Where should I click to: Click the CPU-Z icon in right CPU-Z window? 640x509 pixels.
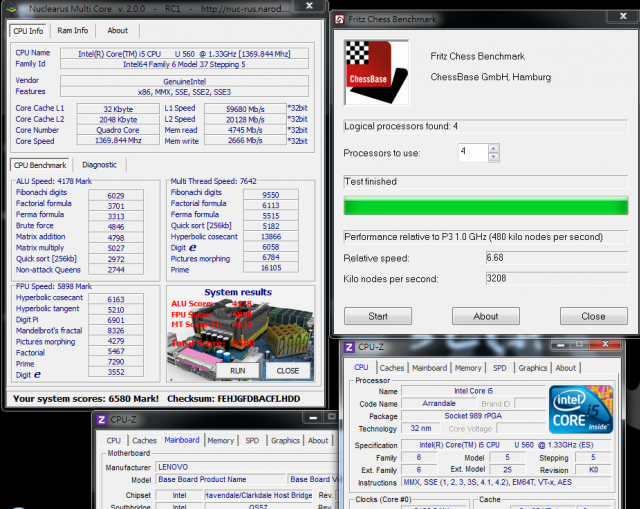click(349, 347)
